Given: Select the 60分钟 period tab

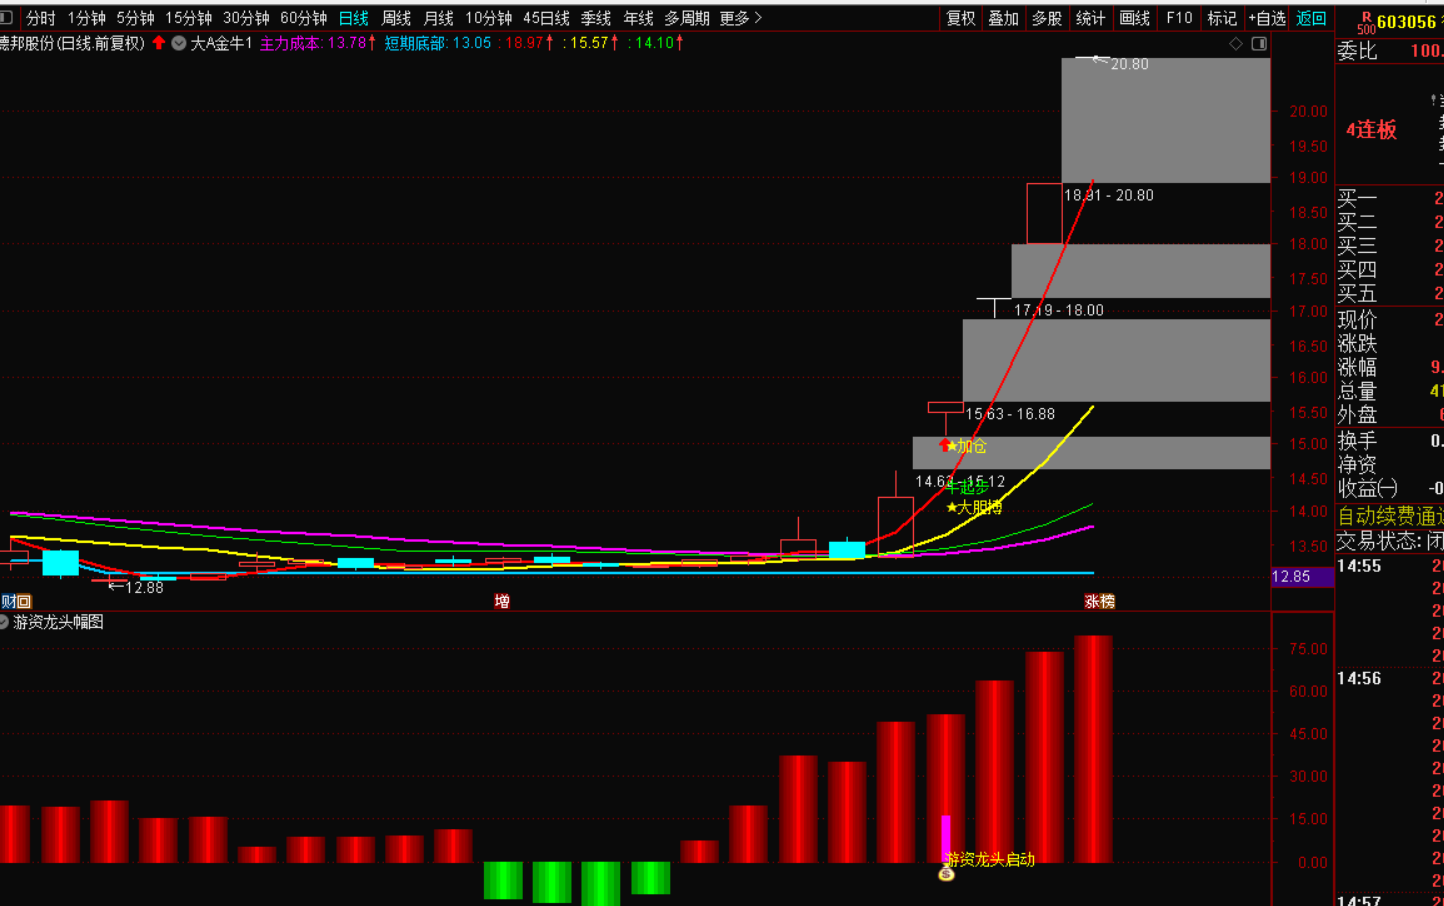Looking at the screenshot, I should (303, 18).
